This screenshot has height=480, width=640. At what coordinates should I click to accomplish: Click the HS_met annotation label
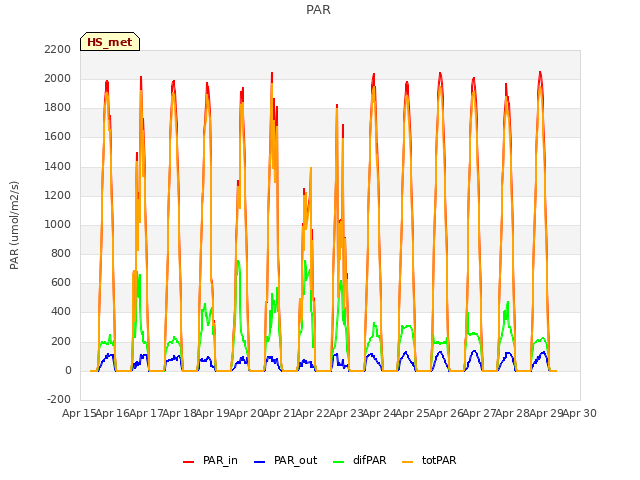pyautogui.click(x=110, y=42)
